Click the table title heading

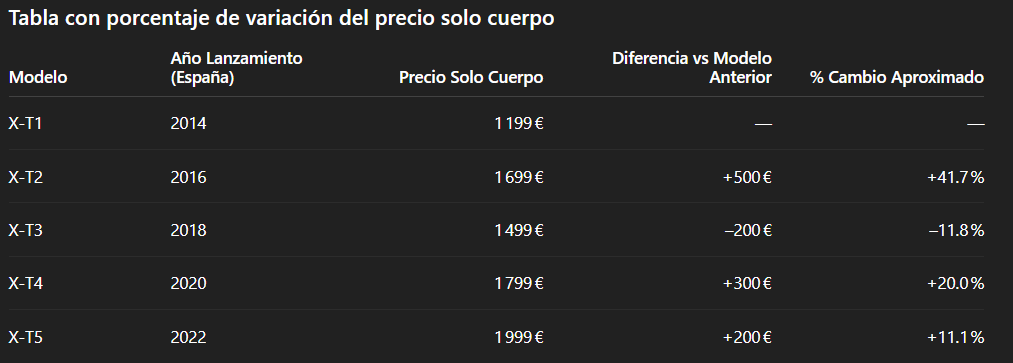[281, 18]
